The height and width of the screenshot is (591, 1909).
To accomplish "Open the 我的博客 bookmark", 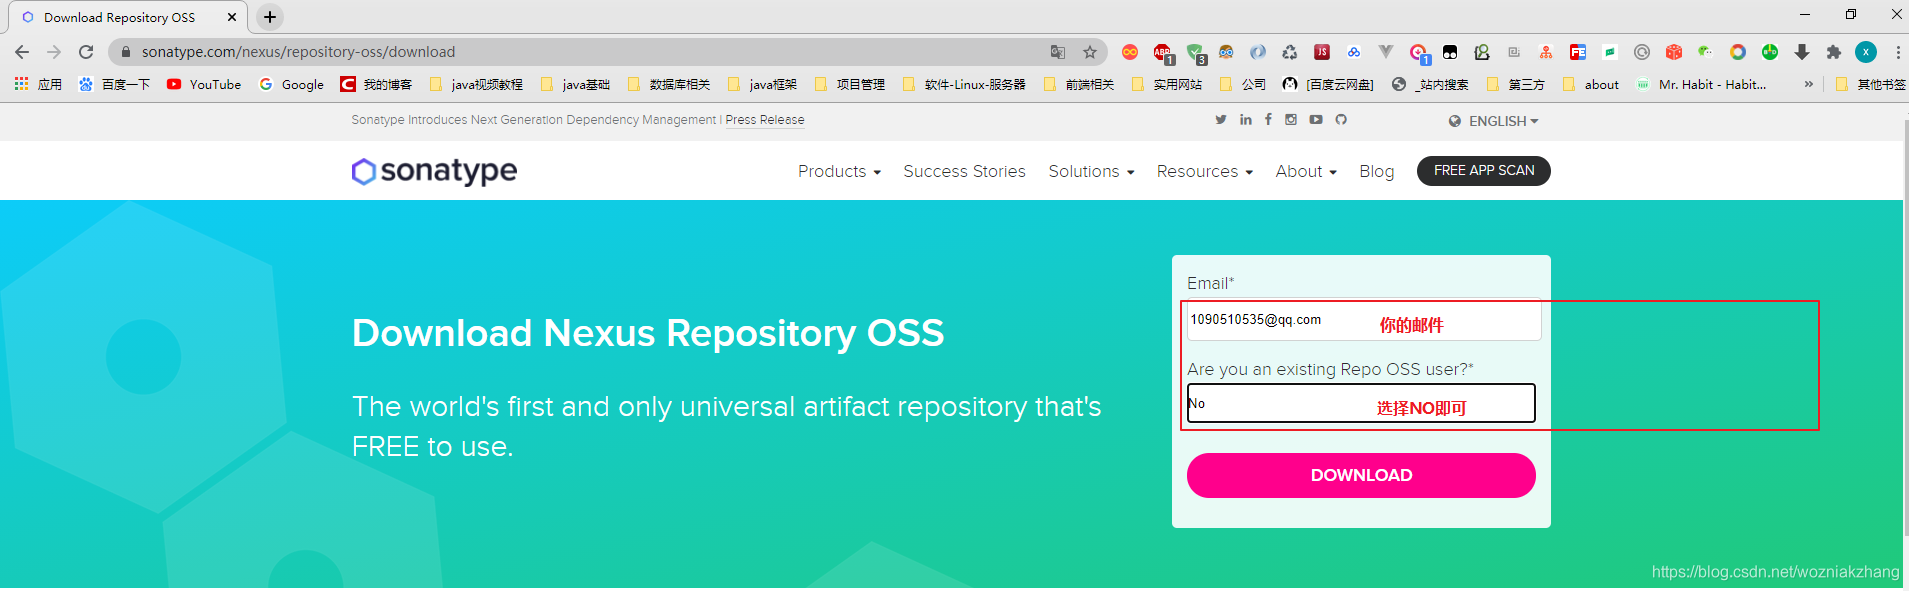I will tap(376, 85).
